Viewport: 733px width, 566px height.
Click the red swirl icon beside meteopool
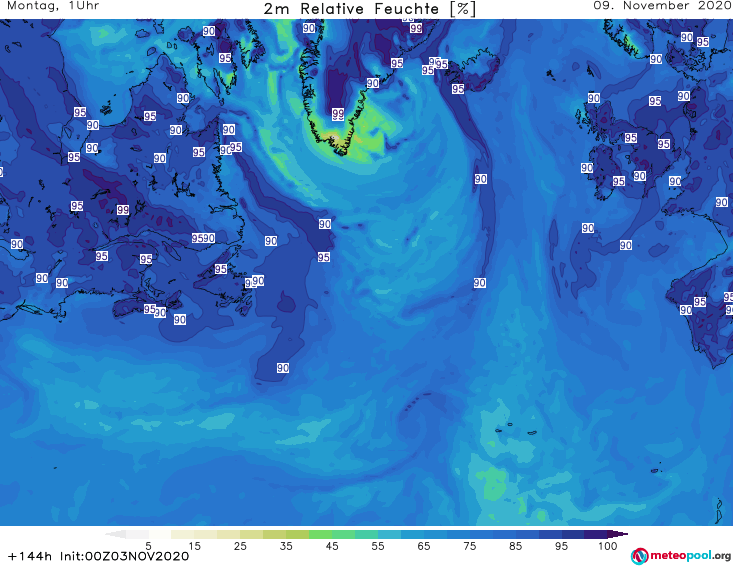click(x=639, y=557)
